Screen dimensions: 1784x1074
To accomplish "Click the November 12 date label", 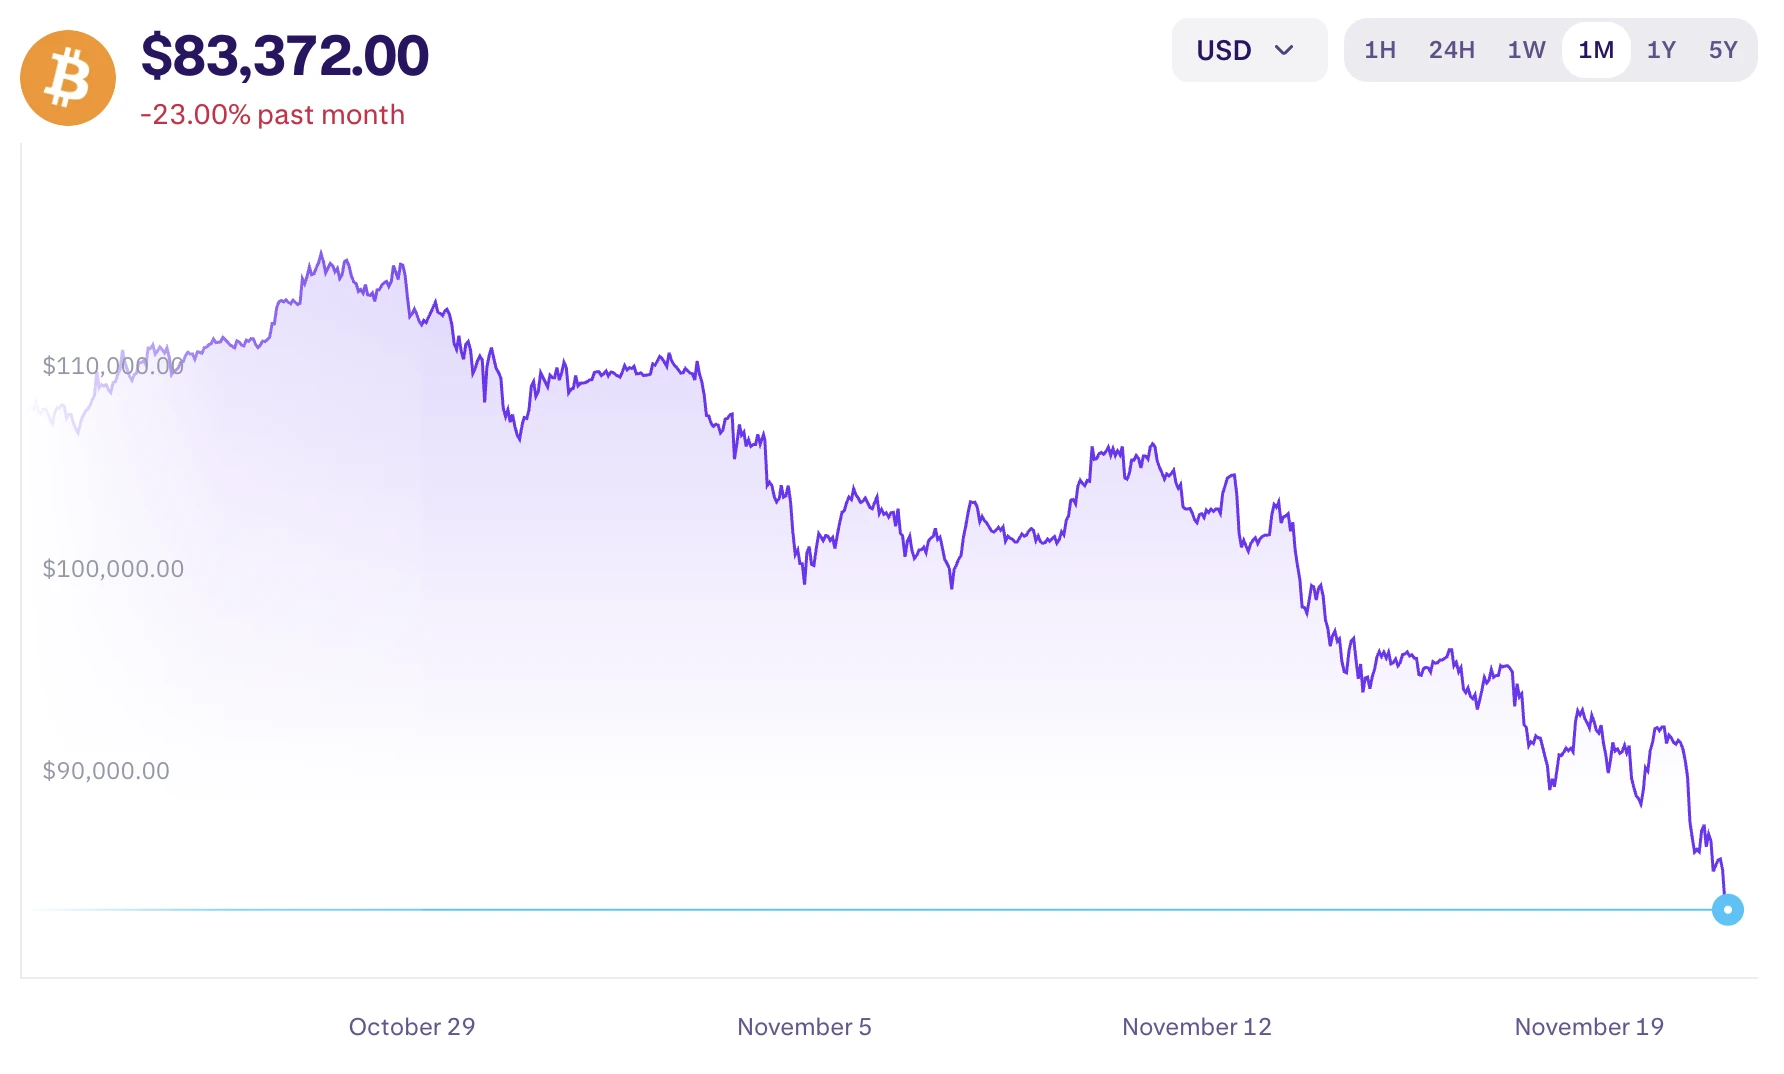I will [x=1196, y=1027].
